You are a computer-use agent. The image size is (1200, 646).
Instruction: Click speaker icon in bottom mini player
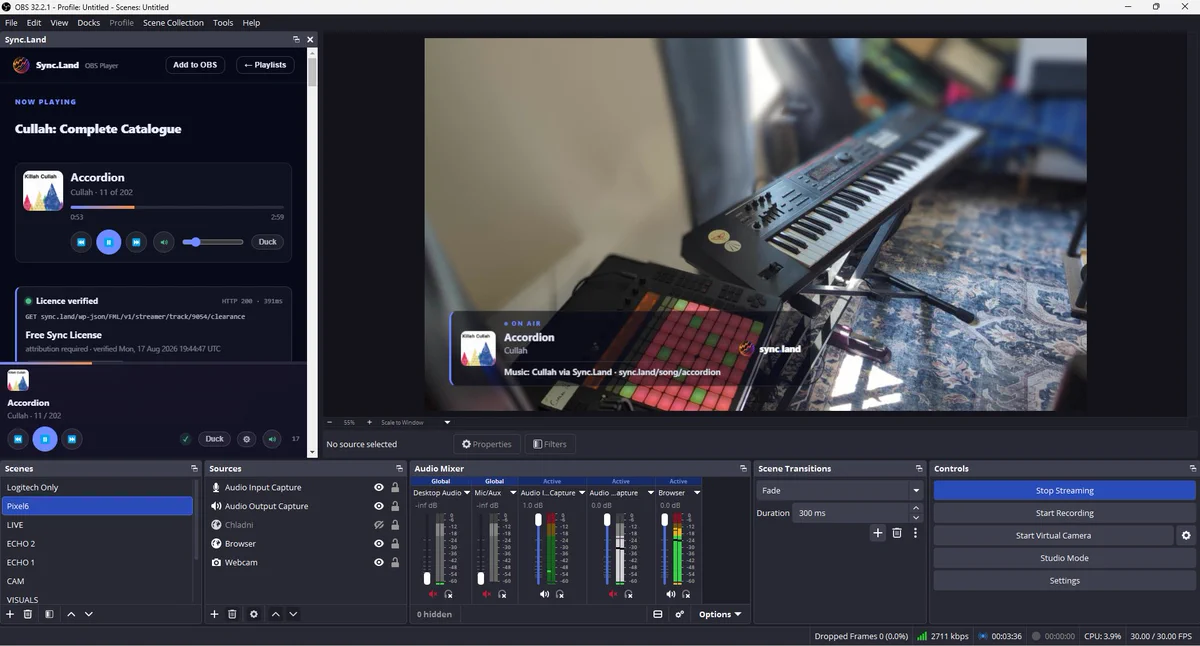(x=272, y=439)
